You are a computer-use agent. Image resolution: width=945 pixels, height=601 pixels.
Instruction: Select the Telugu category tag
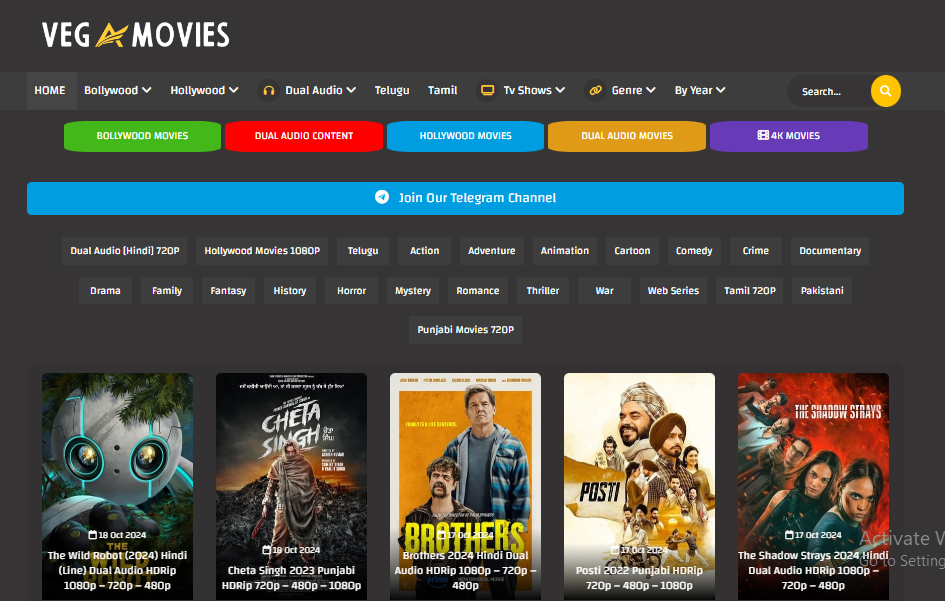363,251
